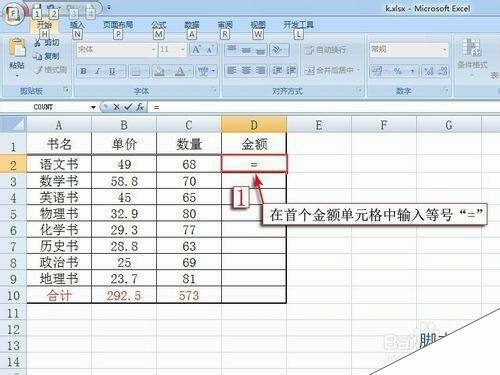Image resolution: width=500 pixels, height=375 pixels.
Task: Click the 自动换行 wrap text button
Action: pos(325,50)
